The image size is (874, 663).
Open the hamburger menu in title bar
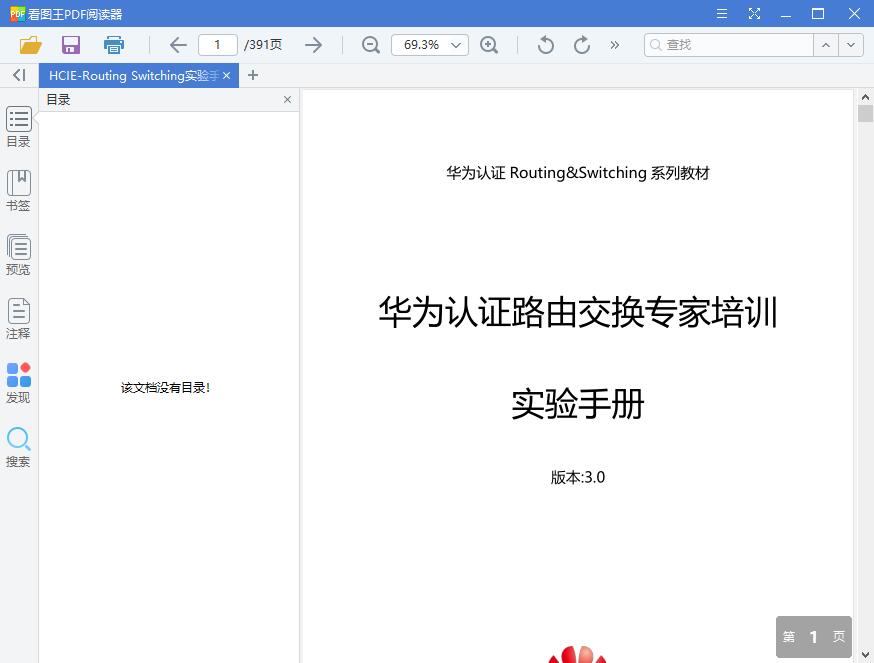[722, 14]
